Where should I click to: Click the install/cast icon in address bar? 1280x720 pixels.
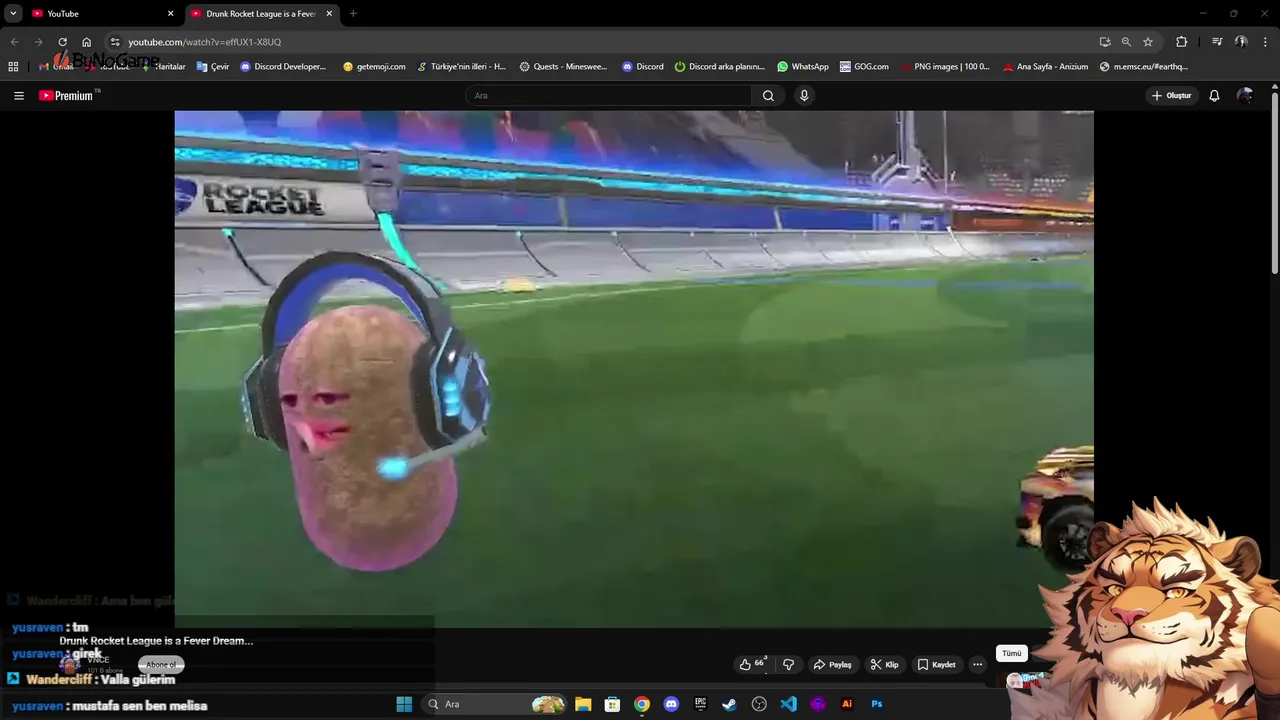pyautogui.click(x=1105, y=42)
